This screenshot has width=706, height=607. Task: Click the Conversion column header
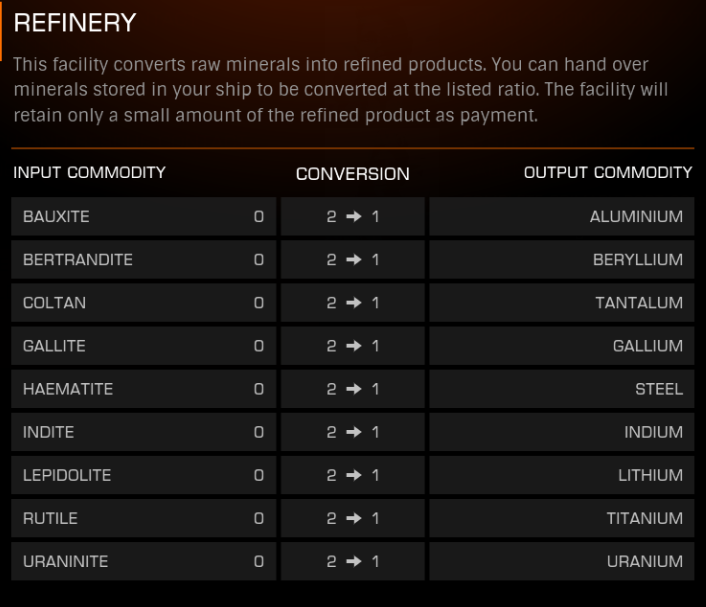pyautogui.click(x=353, y=174)
